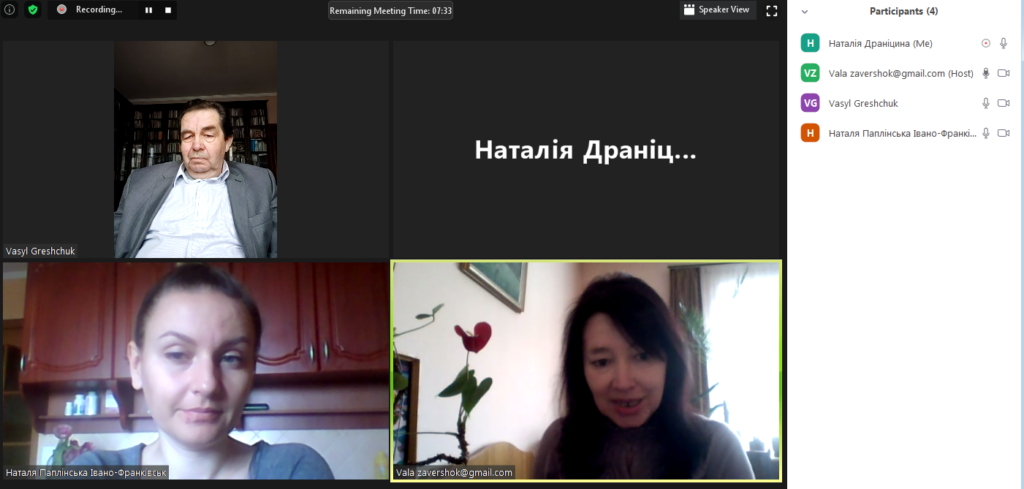Click the Participants (4) panel title
Viewport: 1024px width, 489px height.
903,12
